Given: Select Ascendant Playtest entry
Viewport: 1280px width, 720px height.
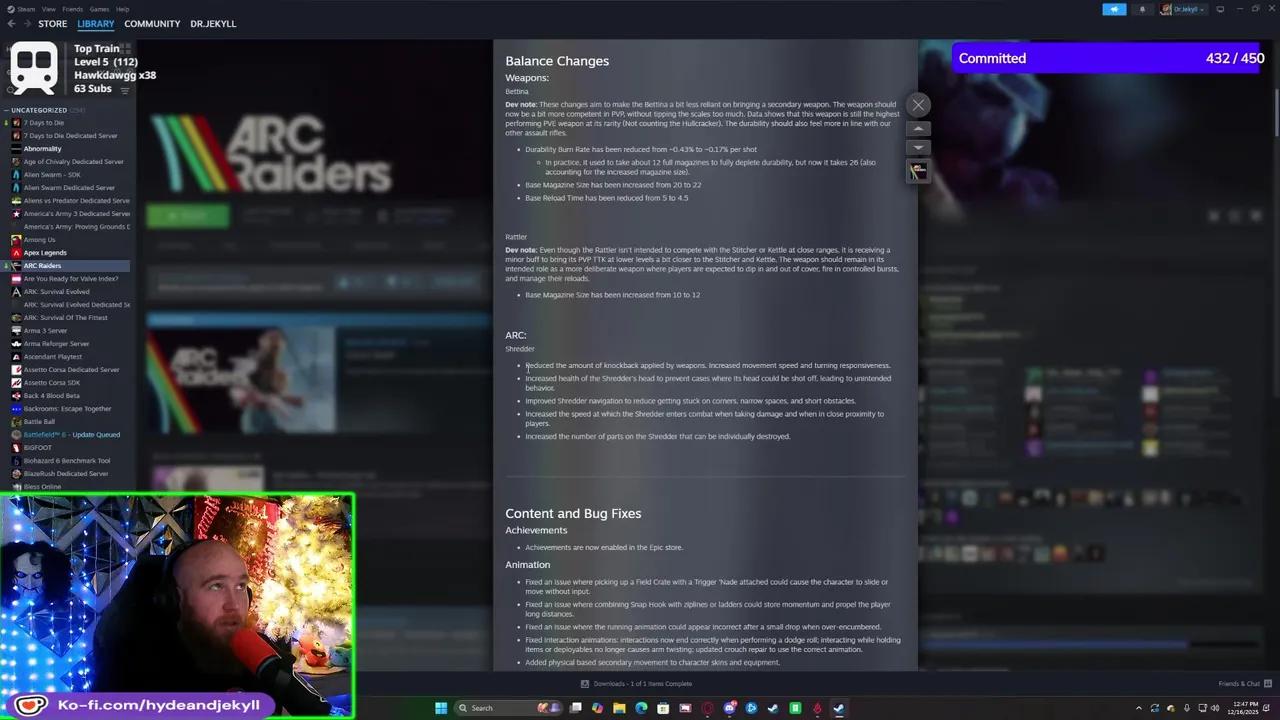Looking at the screenshot, I should (53, 357).
